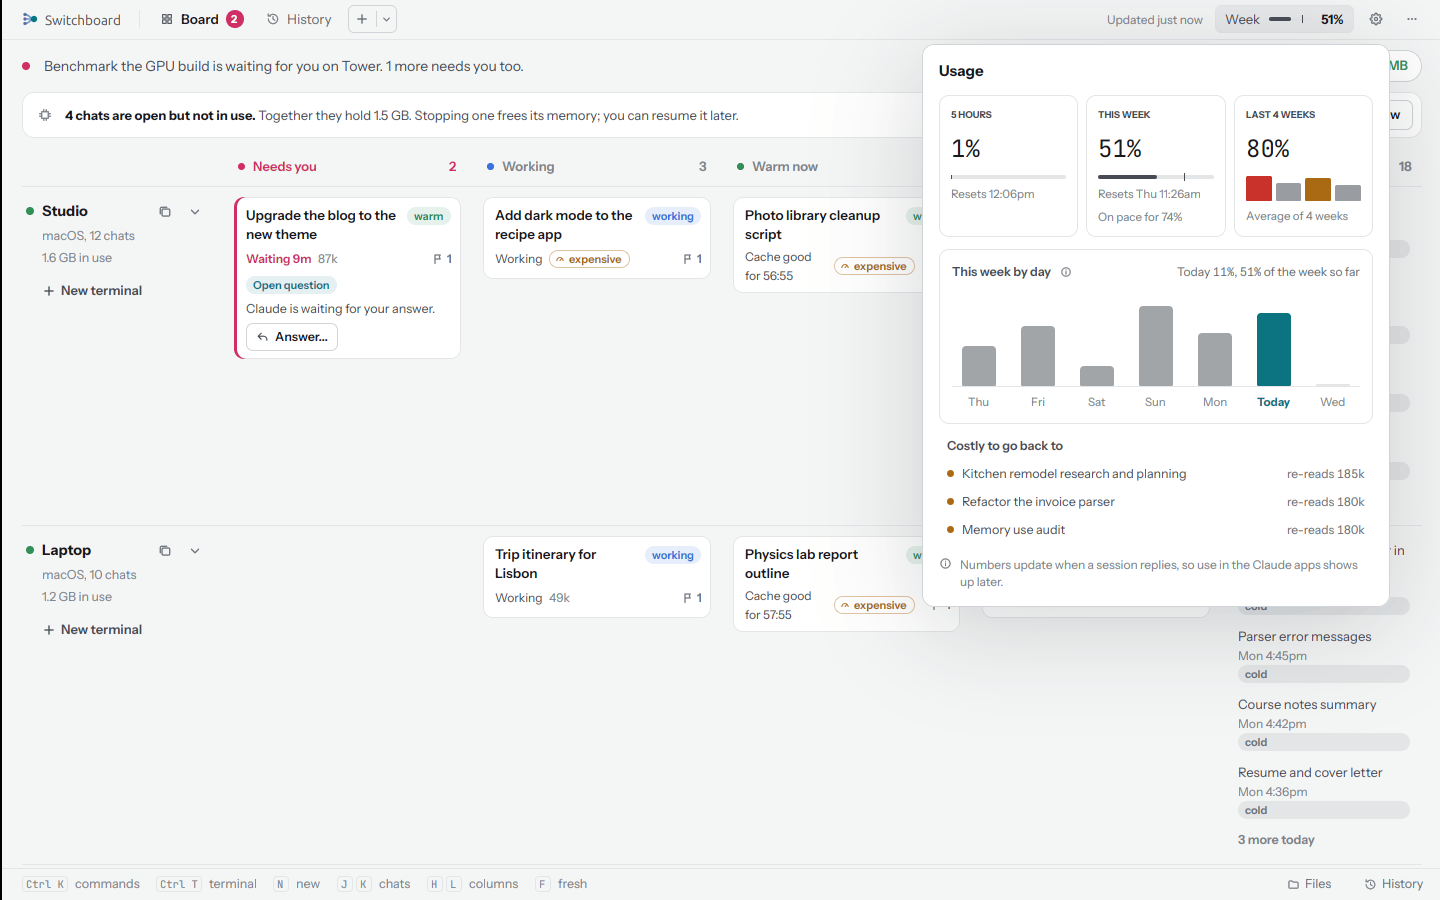
Task: Open the Files button in footer
Action: point(1310,884)
